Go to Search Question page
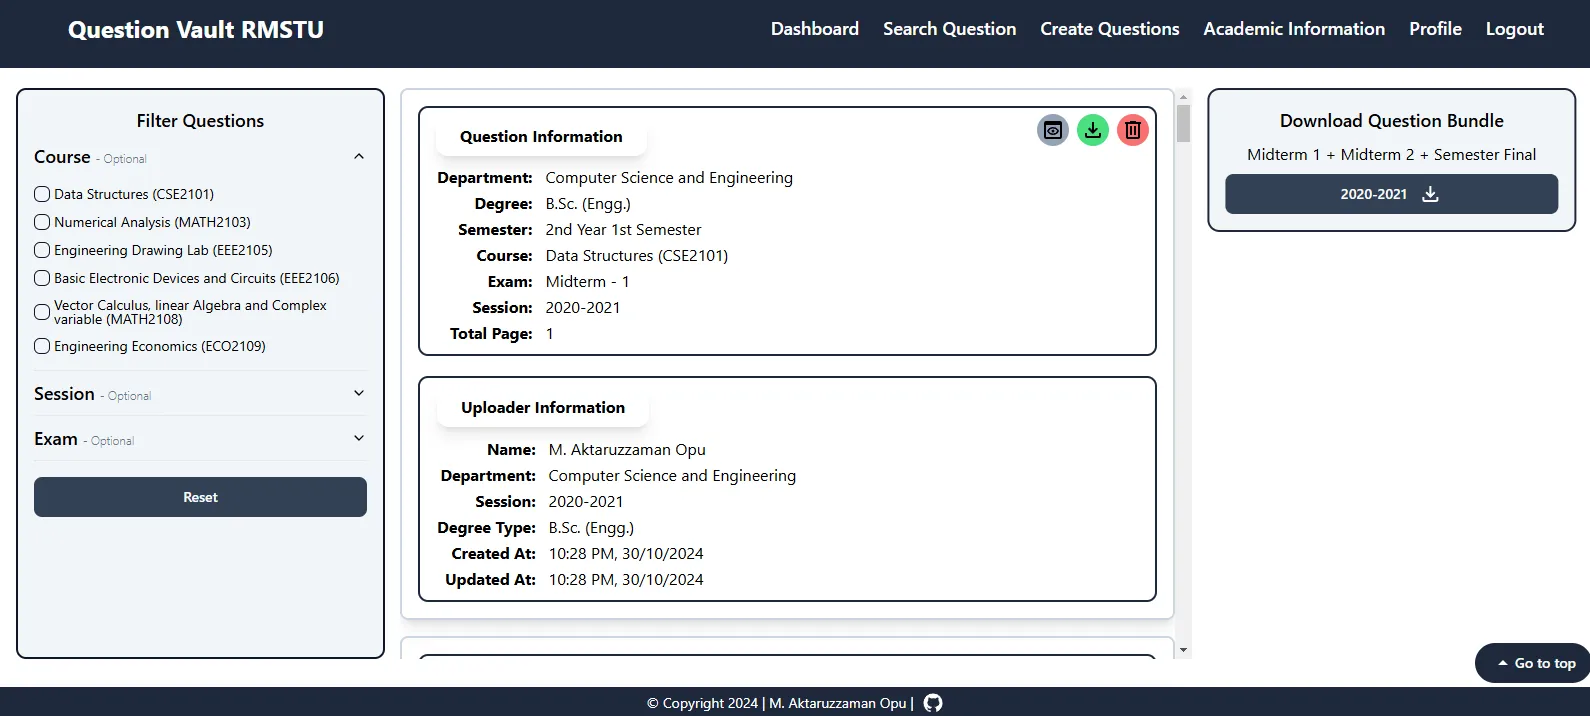 click(949, 29)
